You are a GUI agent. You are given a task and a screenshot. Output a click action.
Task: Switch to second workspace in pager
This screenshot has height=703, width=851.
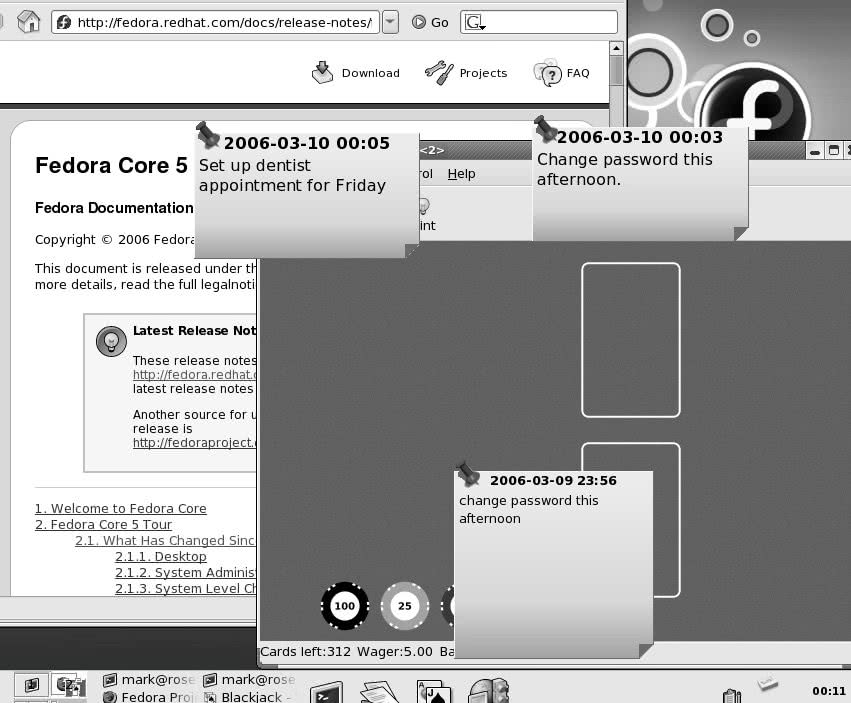click(x=69, y=685)
